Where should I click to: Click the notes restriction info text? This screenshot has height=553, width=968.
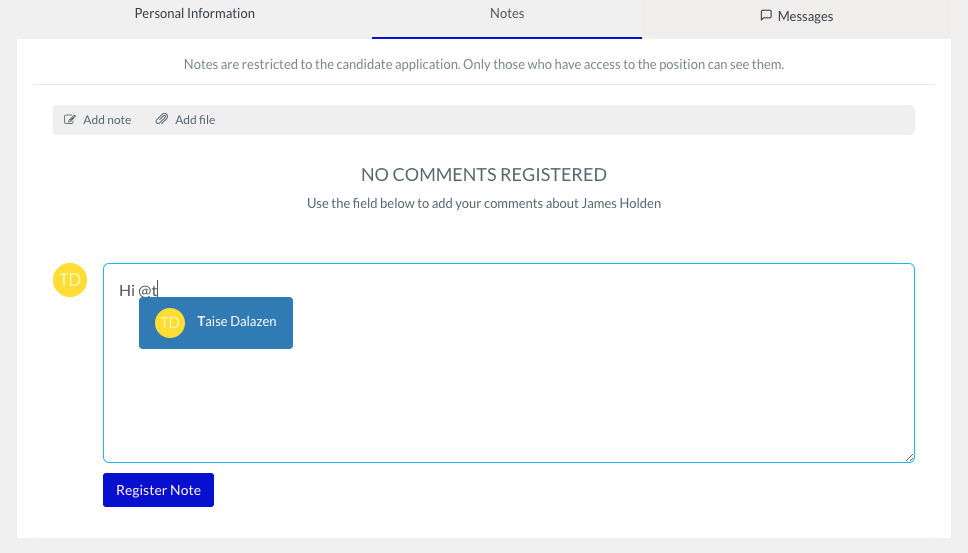tap(484, 64)
